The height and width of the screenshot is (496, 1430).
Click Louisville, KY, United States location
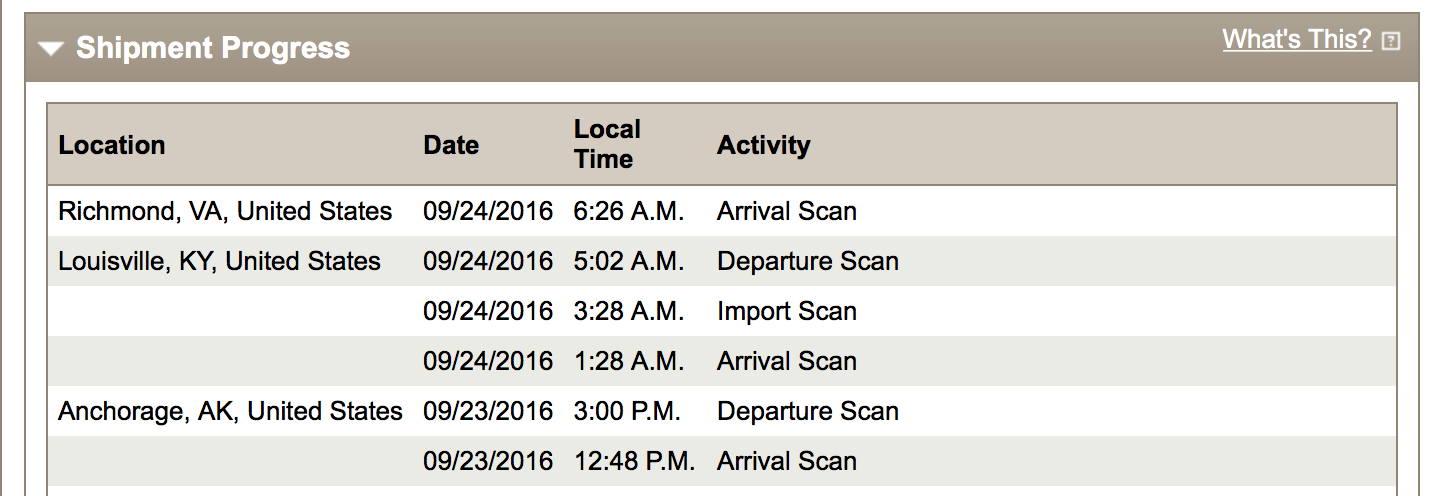click(219, 261)
